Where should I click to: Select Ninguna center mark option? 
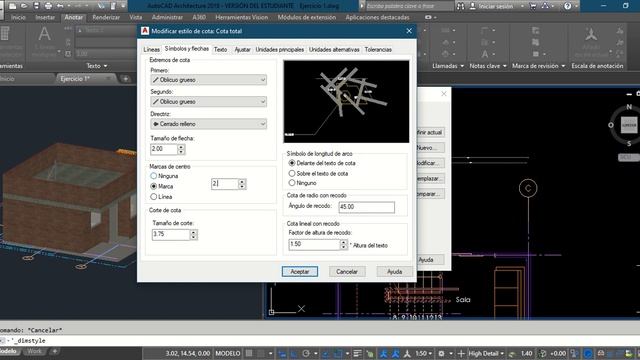click(x=153, y=176)
